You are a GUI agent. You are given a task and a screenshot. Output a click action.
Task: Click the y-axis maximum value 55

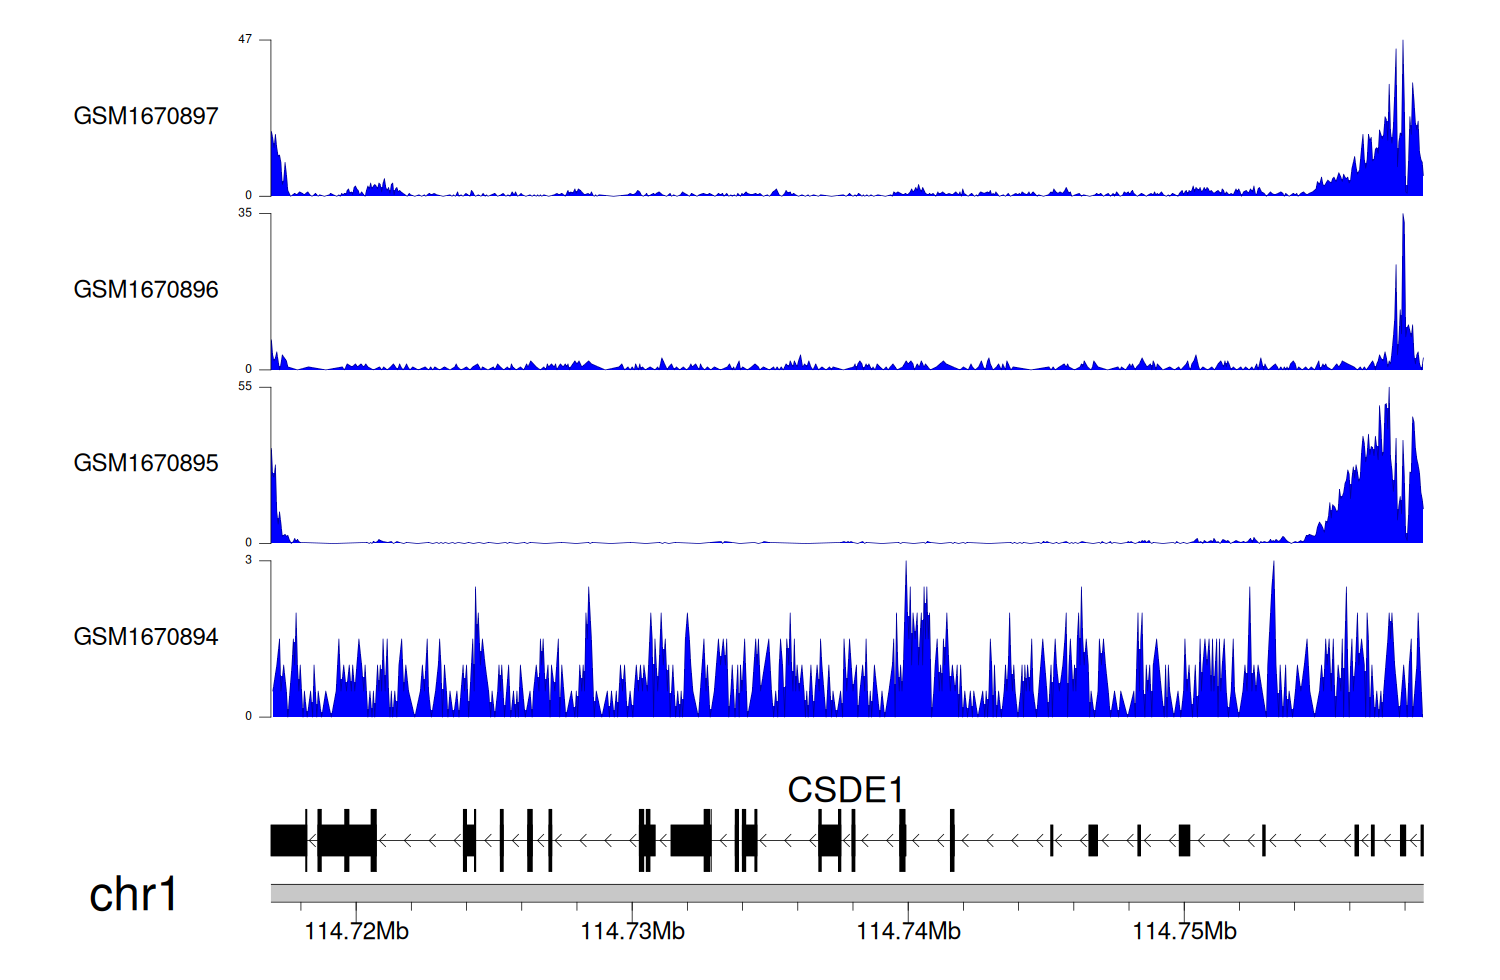click(x=245, y=387)
